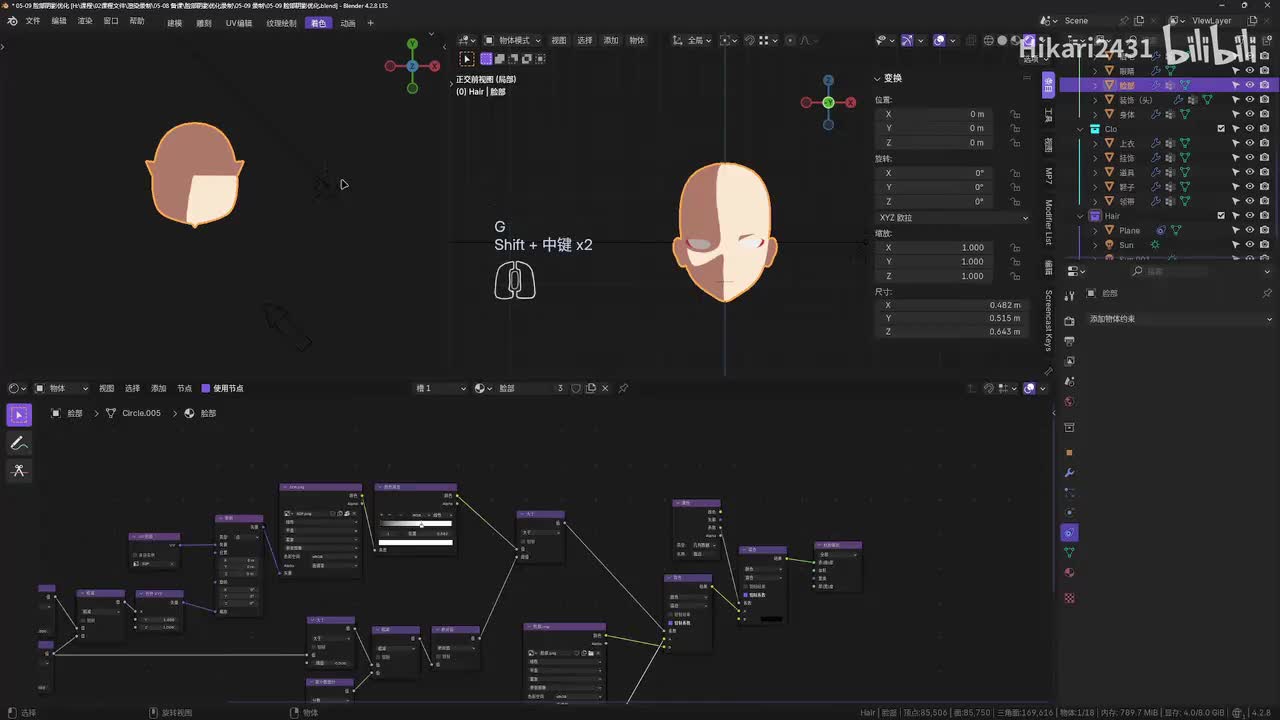This screenshot has height=720, width=1280.
Task: Disable render camera for Sun object
Action: click(1265, 245)
